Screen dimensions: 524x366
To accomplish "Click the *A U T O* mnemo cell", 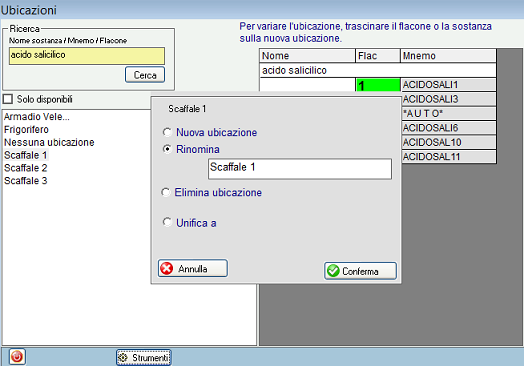I will (x=448, y=114).
